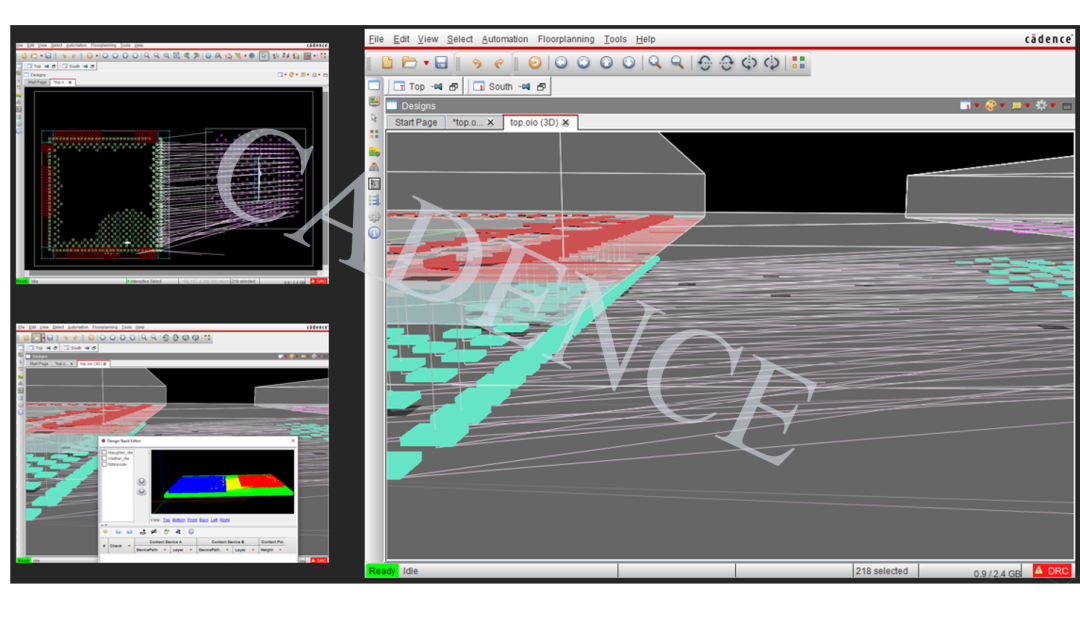Click the pan right arrow icon

[583, 63]
